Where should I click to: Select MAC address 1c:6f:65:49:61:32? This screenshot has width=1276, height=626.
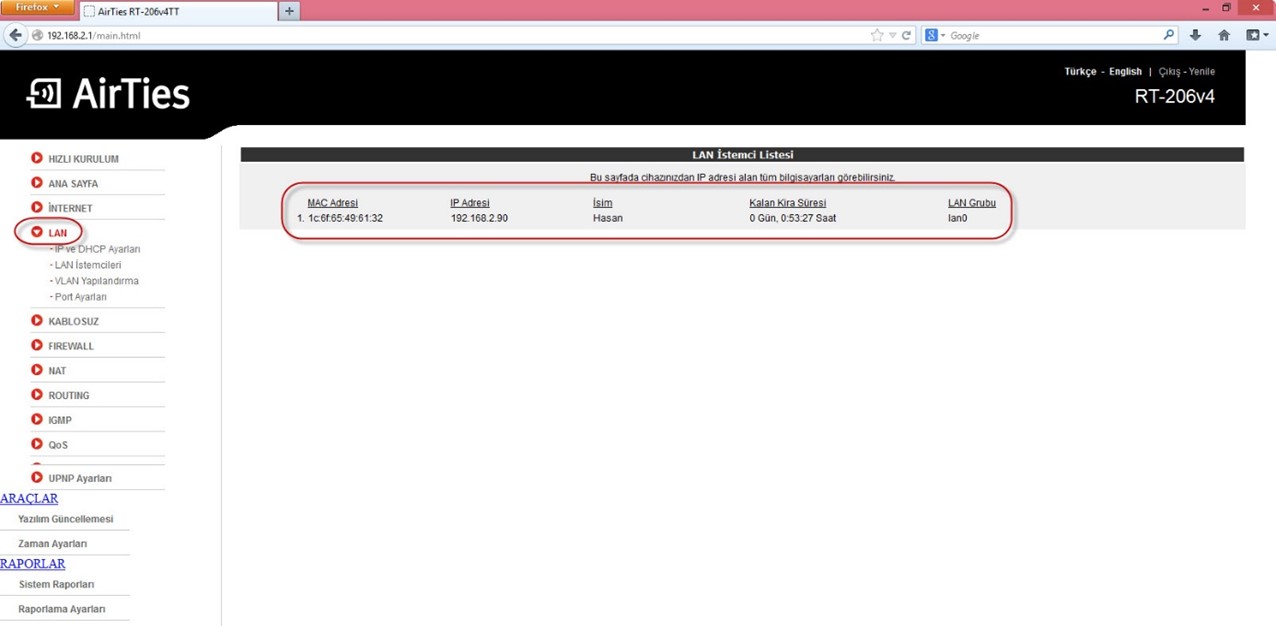coord(345,218)
